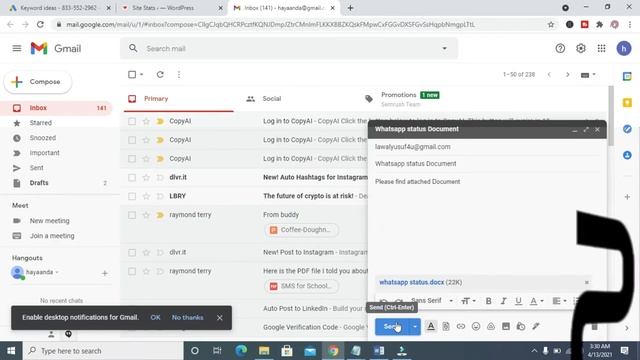Refresh the inbox list
Image resolution: width=640 pixels, height=360 pixels.
[160, 75]
